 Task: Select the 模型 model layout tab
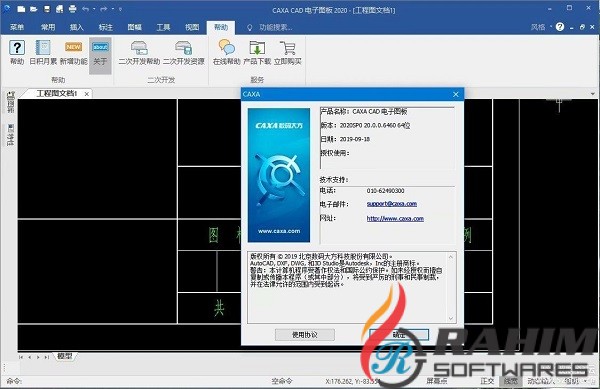click(65, 356)
